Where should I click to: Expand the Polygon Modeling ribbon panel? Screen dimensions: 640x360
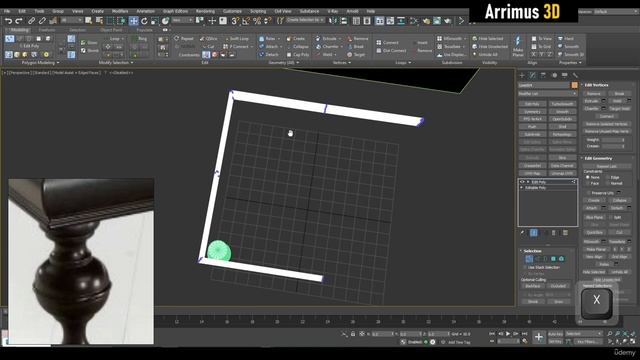click(x=40, y=63)
